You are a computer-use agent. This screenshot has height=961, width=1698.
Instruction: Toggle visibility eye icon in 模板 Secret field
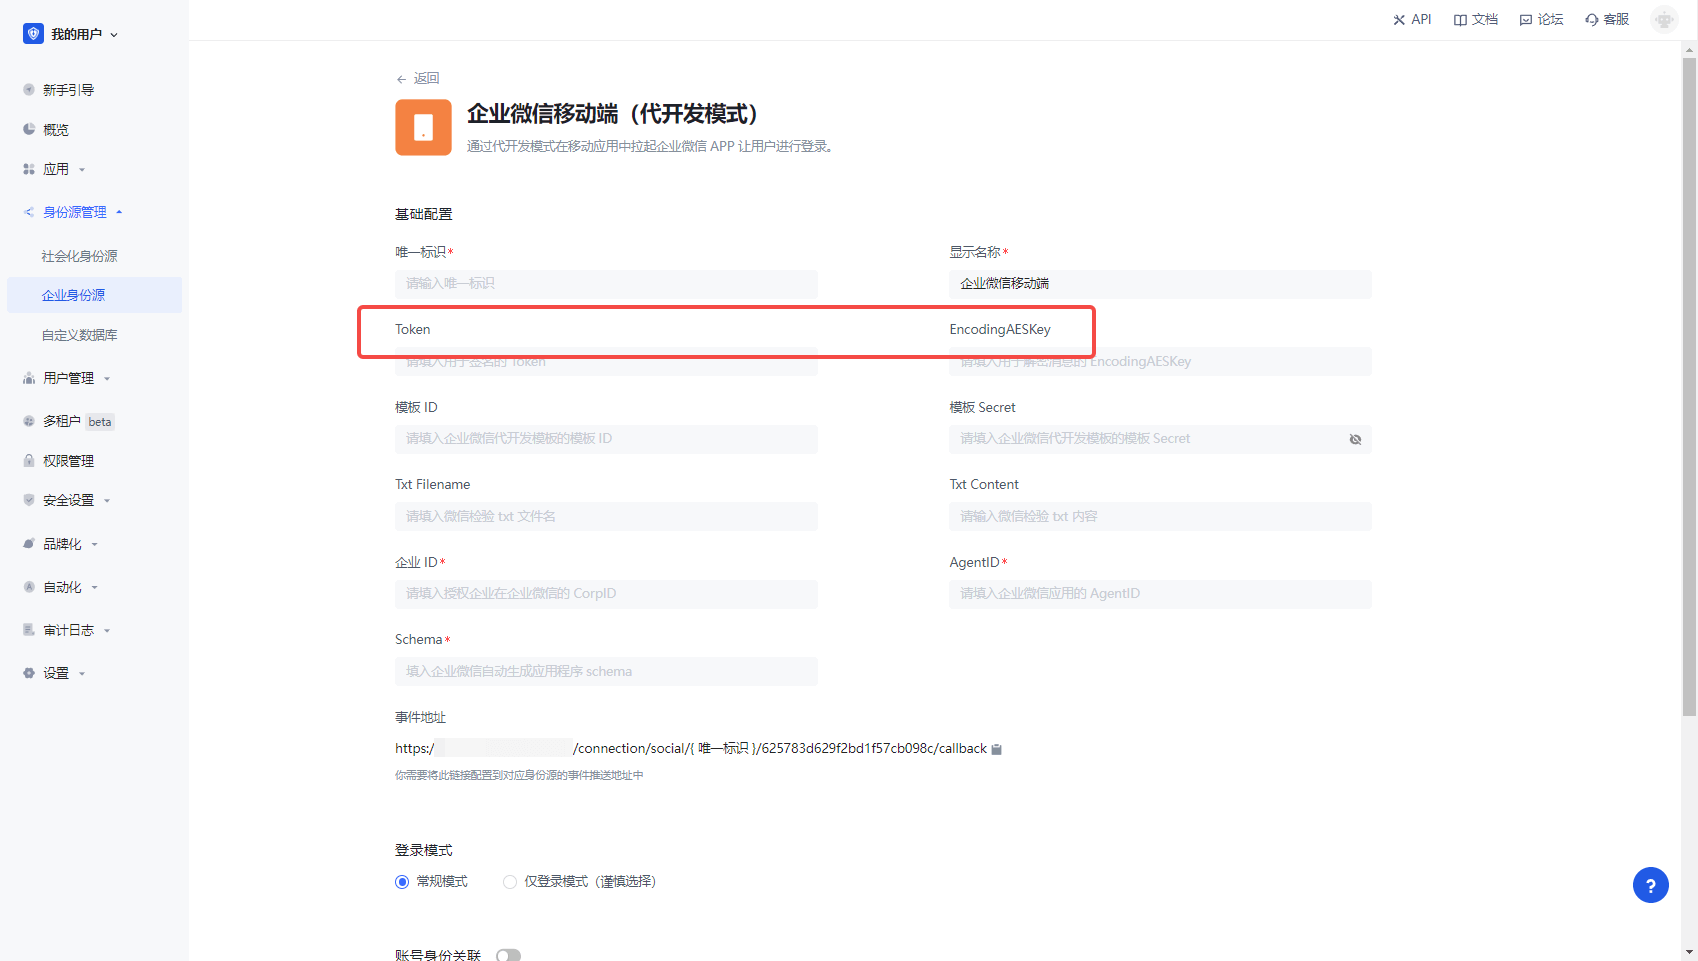tap(1355, 439)
